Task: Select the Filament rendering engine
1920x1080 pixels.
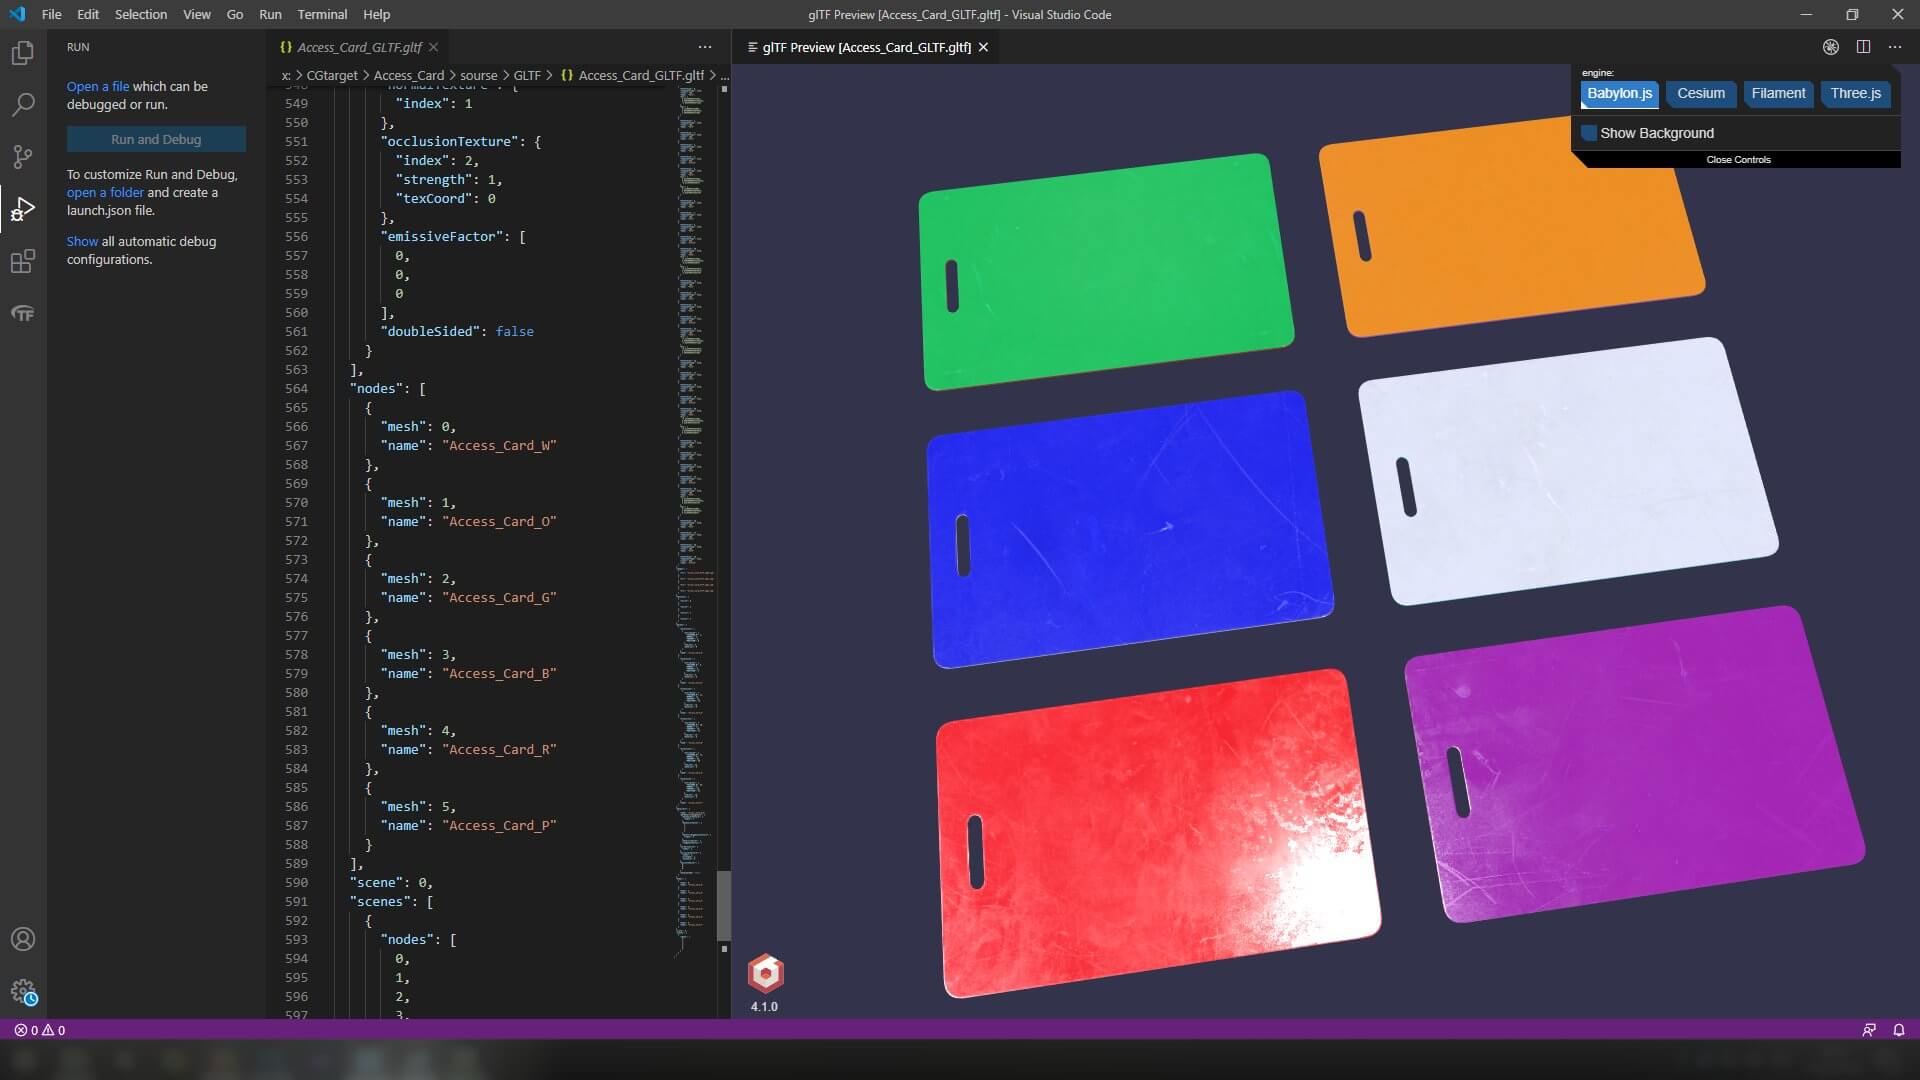Action: pyautogui.click(x=1778, y=93)
